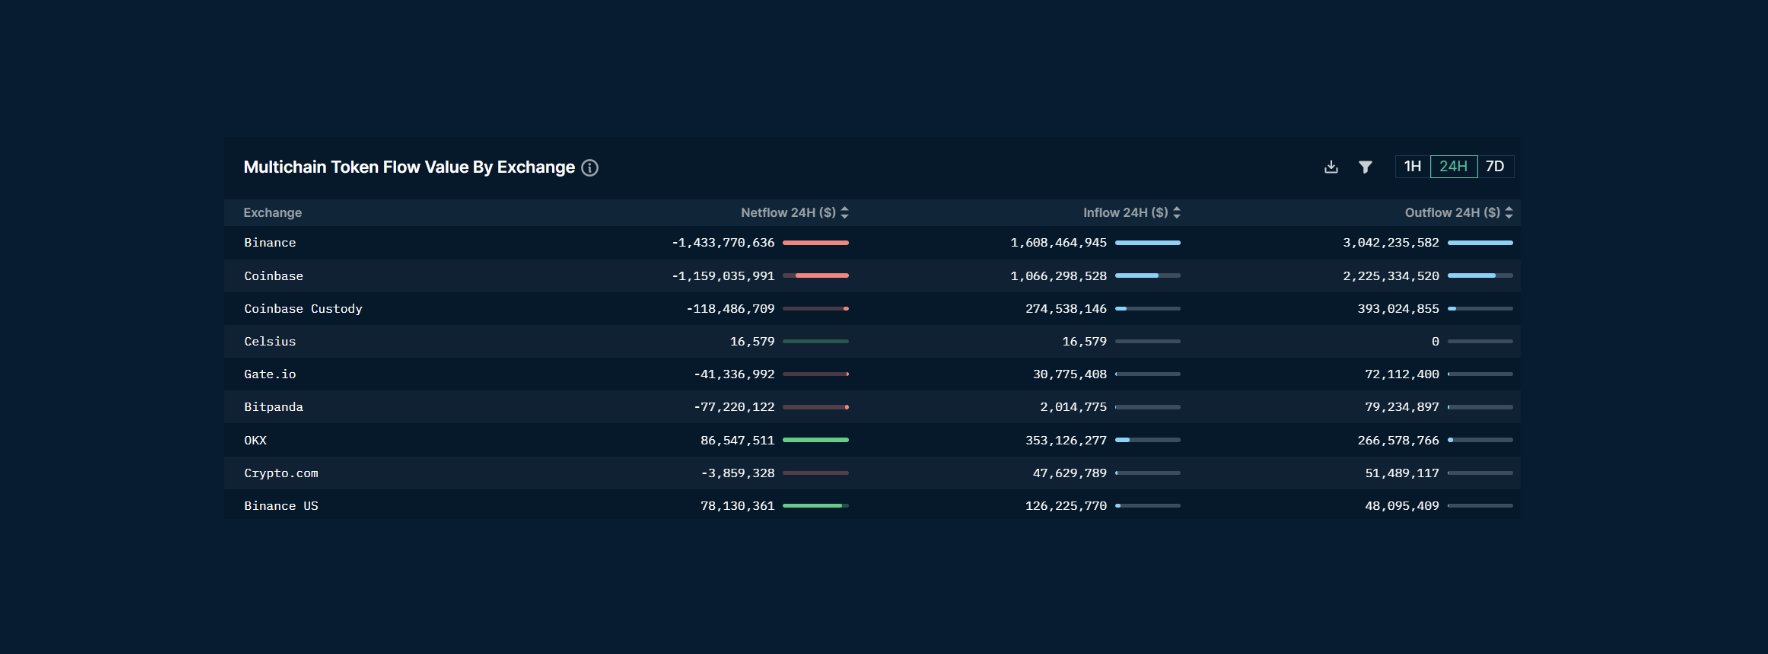1768x654 pixels.
Task: Click netflow value -77,220,122
Action: (734, 407)
